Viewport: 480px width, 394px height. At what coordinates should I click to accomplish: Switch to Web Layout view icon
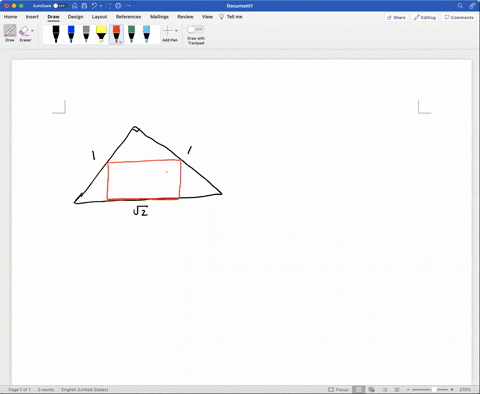click(371, 389)
